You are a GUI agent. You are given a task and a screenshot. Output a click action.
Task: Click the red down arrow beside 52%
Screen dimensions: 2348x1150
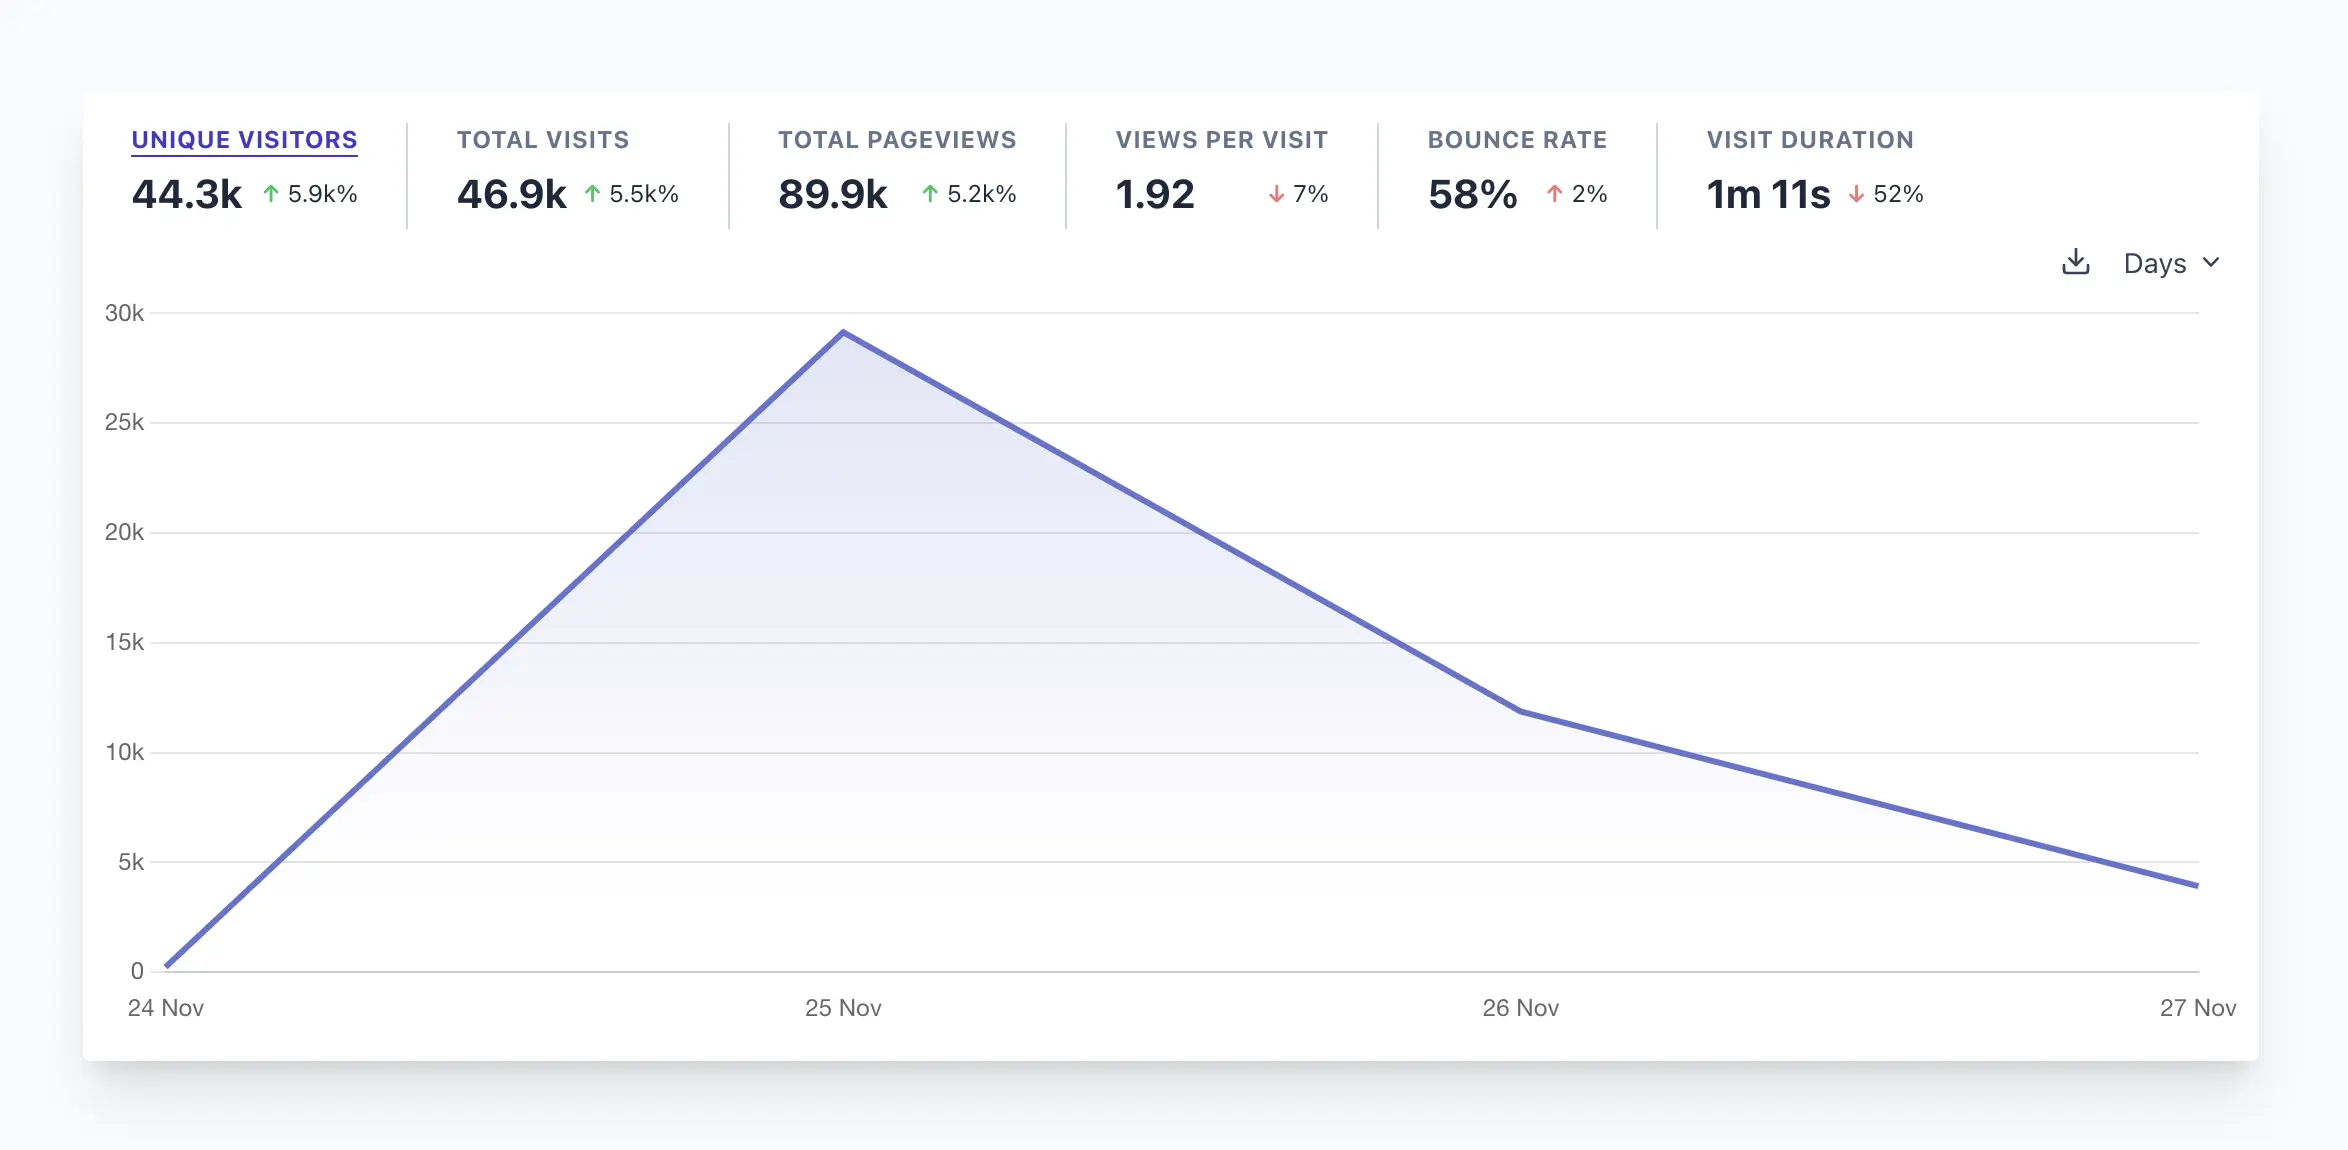[x=1856, y=194]
